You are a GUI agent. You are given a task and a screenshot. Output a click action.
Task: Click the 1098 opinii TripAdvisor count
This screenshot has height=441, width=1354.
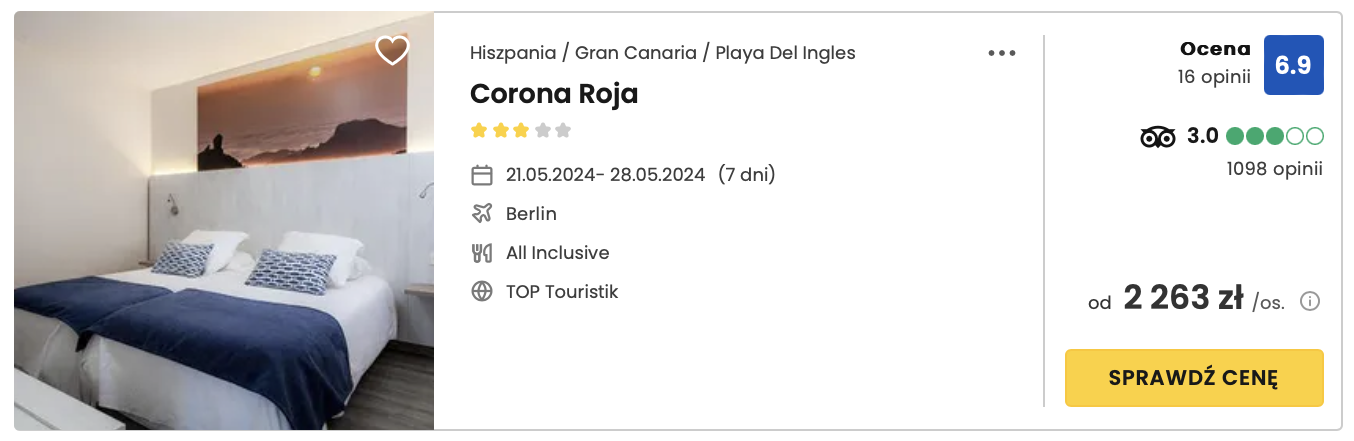(1274, 169)
